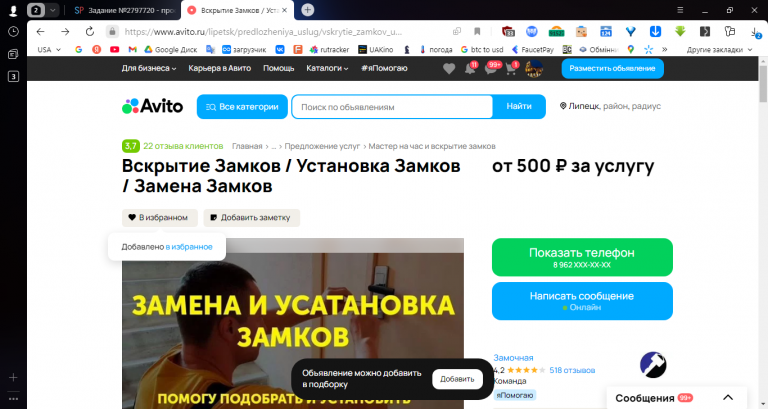Viewport: 768px width, 409px height.
Task: Click the page vertical scrollbar thumb
Action: [763, 84]
